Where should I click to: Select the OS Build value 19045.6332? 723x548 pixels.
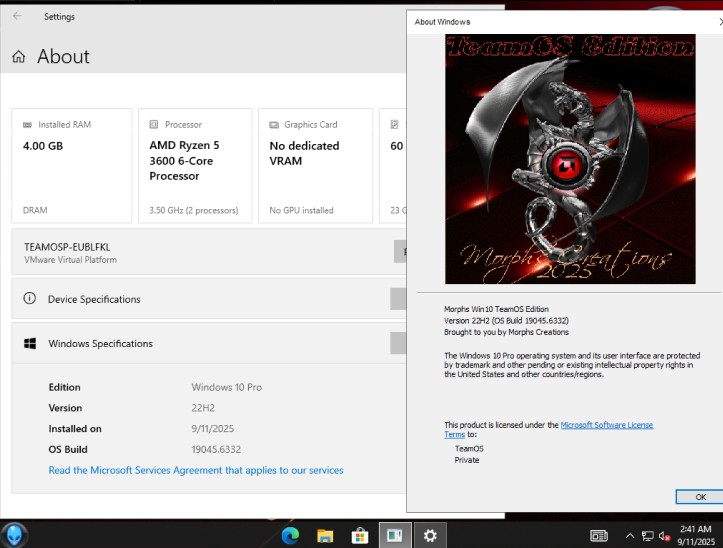(216, 449)
